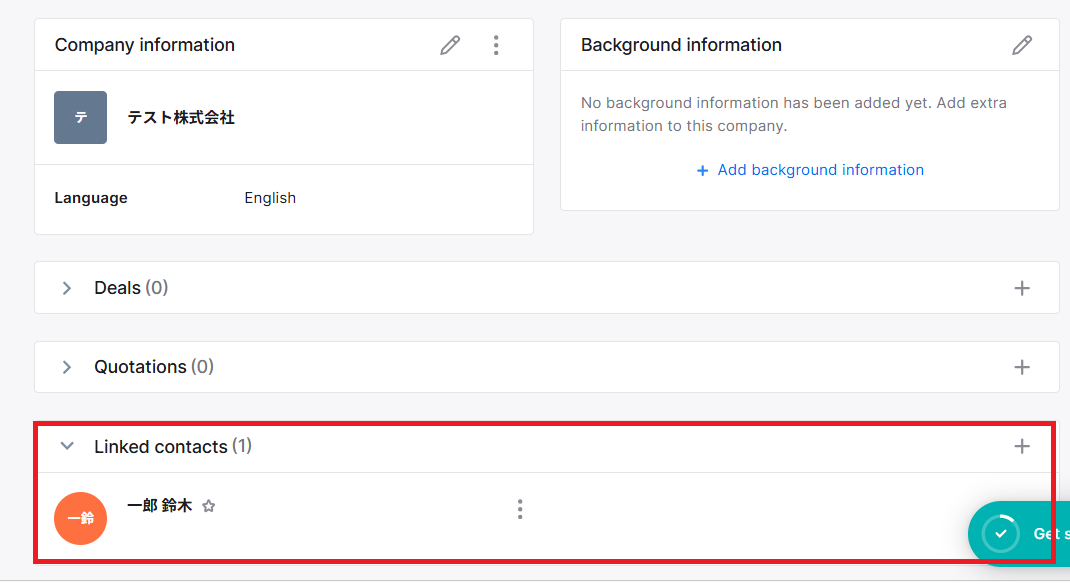Image resolution: width=1070 pixels, height=584 pixels.
Task: Click the English language value
Action: 270,198
